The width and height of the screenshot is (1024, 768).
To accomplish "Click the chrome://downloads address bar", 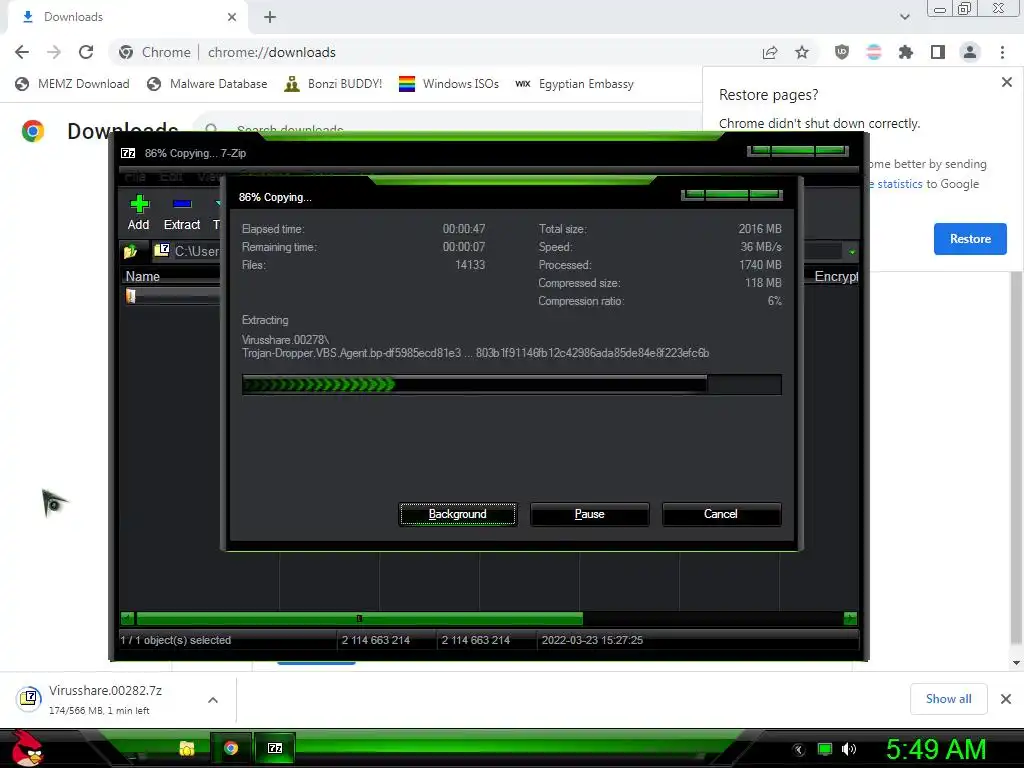I will [272, 52].
